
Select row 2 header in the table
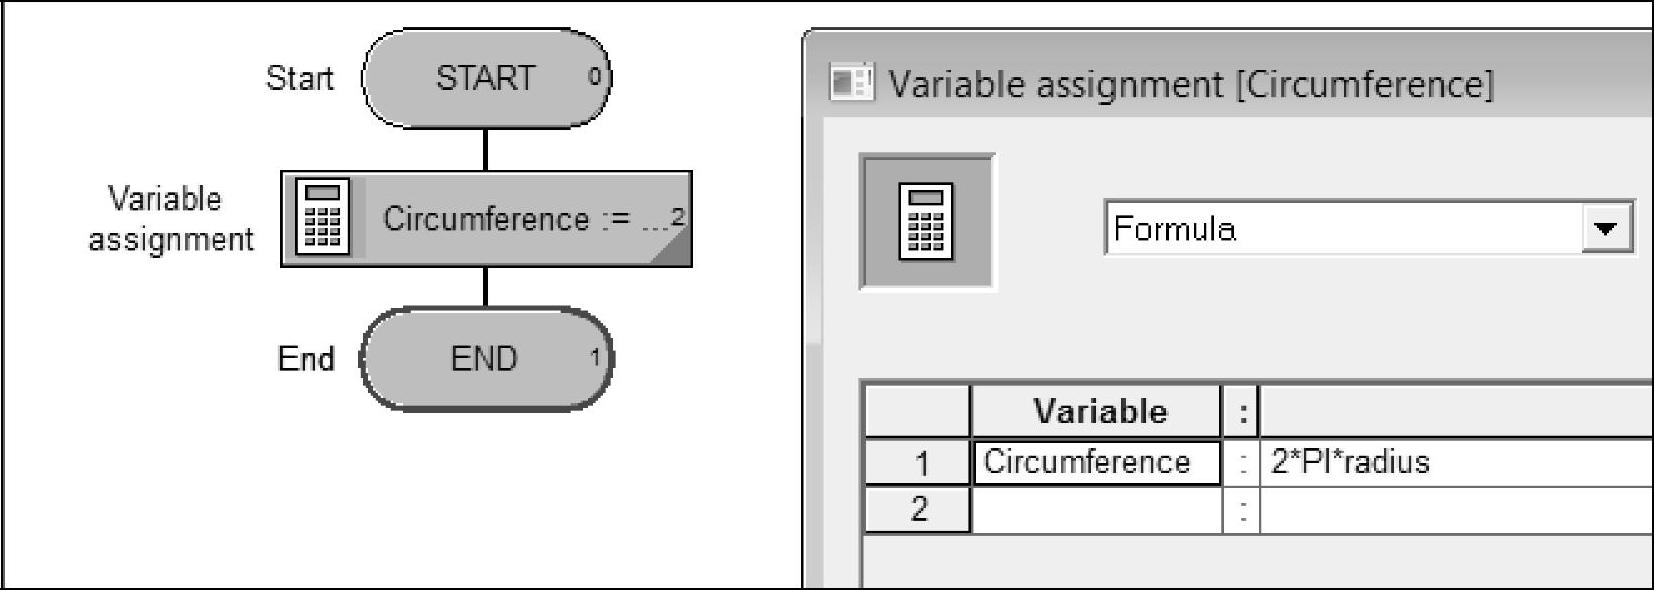[918, 510]
